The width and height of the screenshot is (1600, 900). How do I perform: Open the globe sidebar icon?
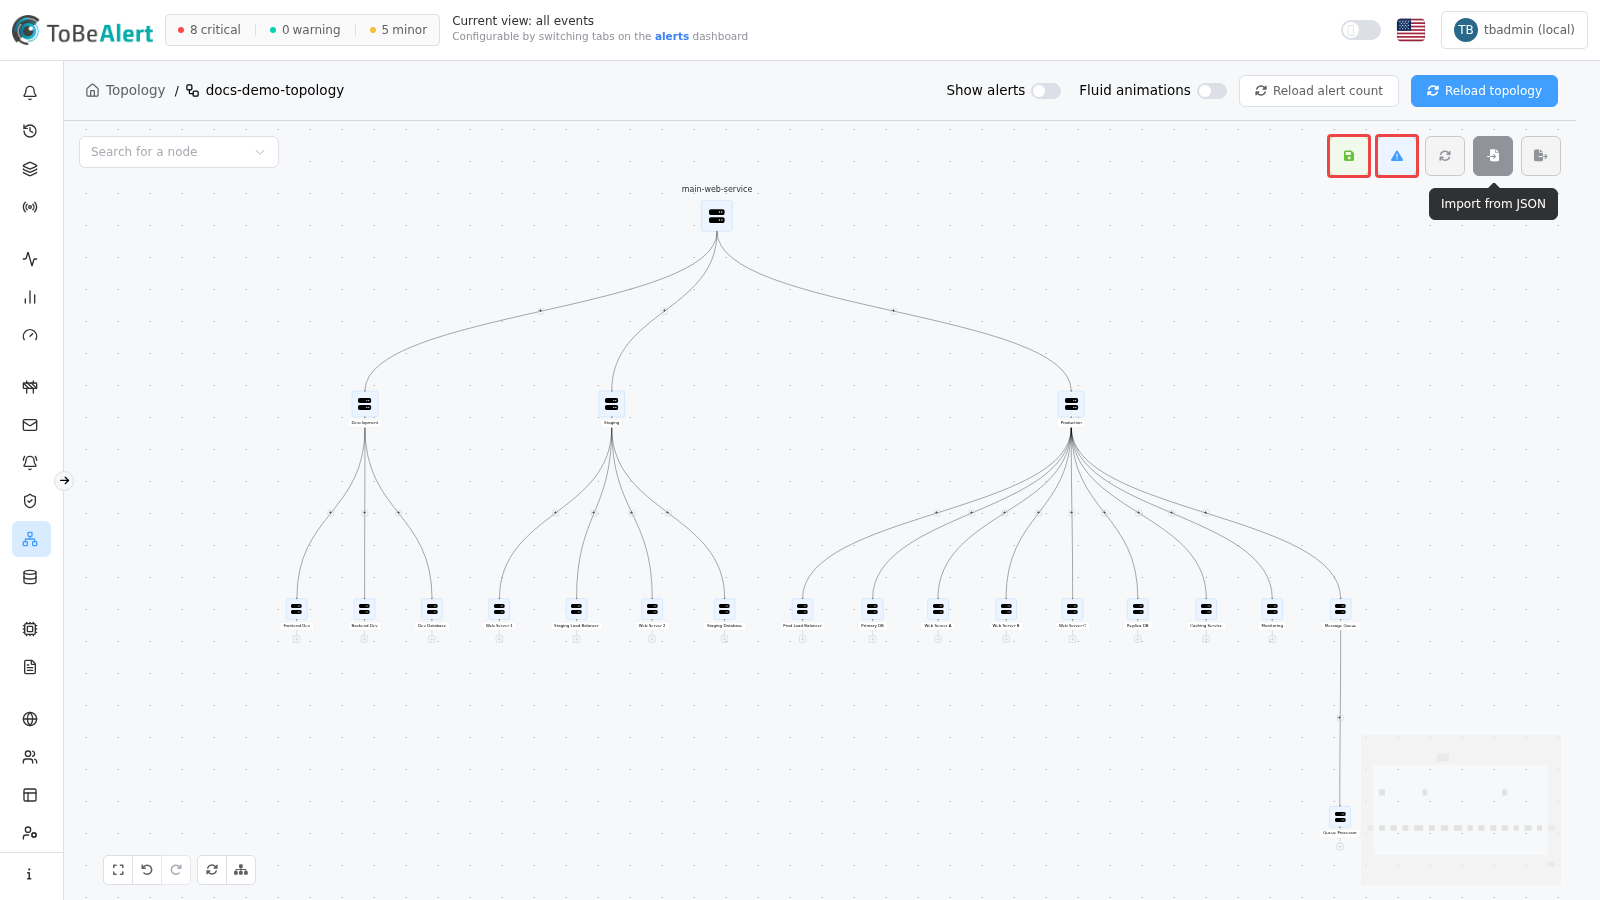30,719
